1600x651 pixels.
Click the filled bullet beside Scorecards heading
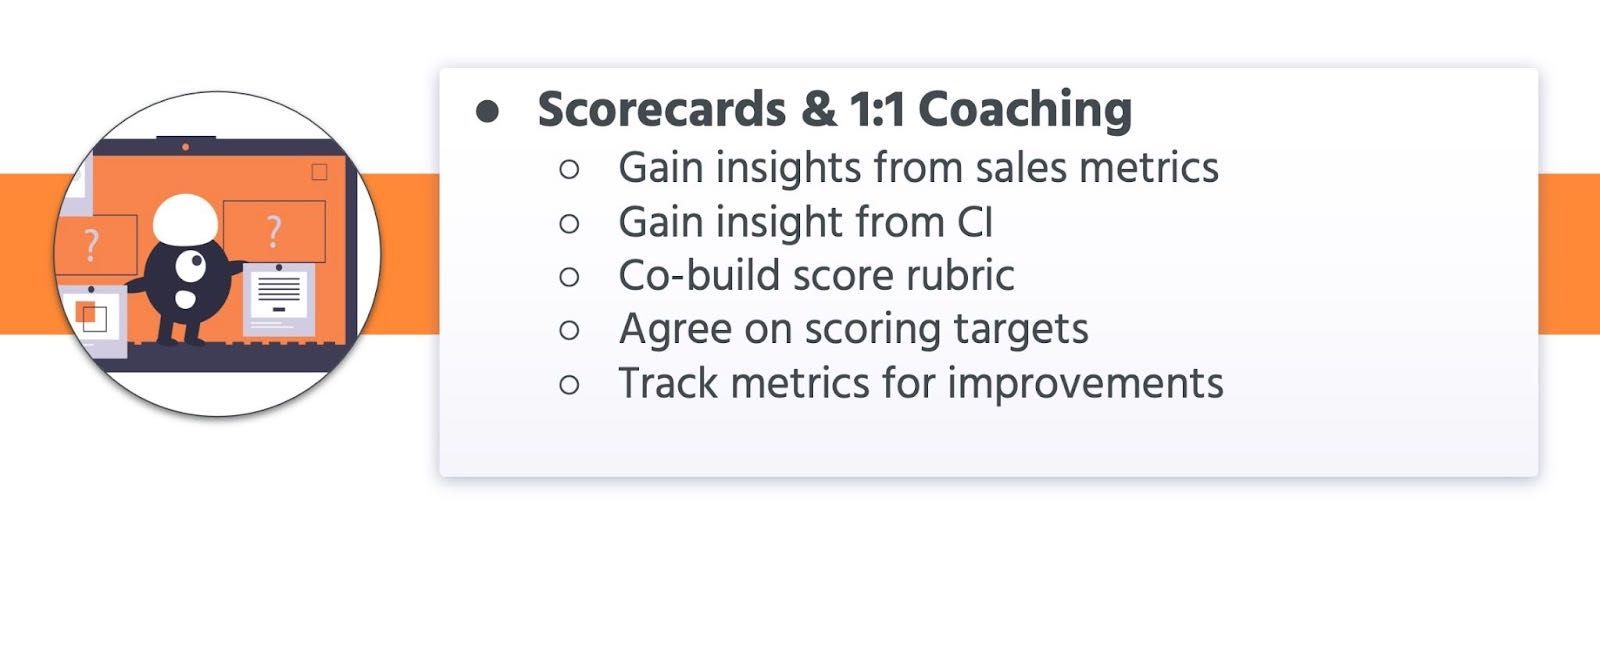click(487, 111)
